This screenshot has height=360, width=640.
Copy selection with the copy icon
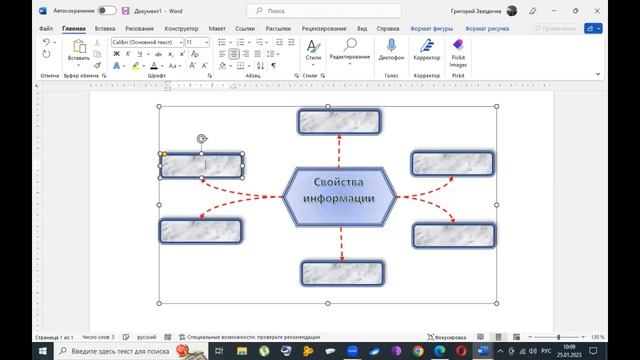(97, 54)
